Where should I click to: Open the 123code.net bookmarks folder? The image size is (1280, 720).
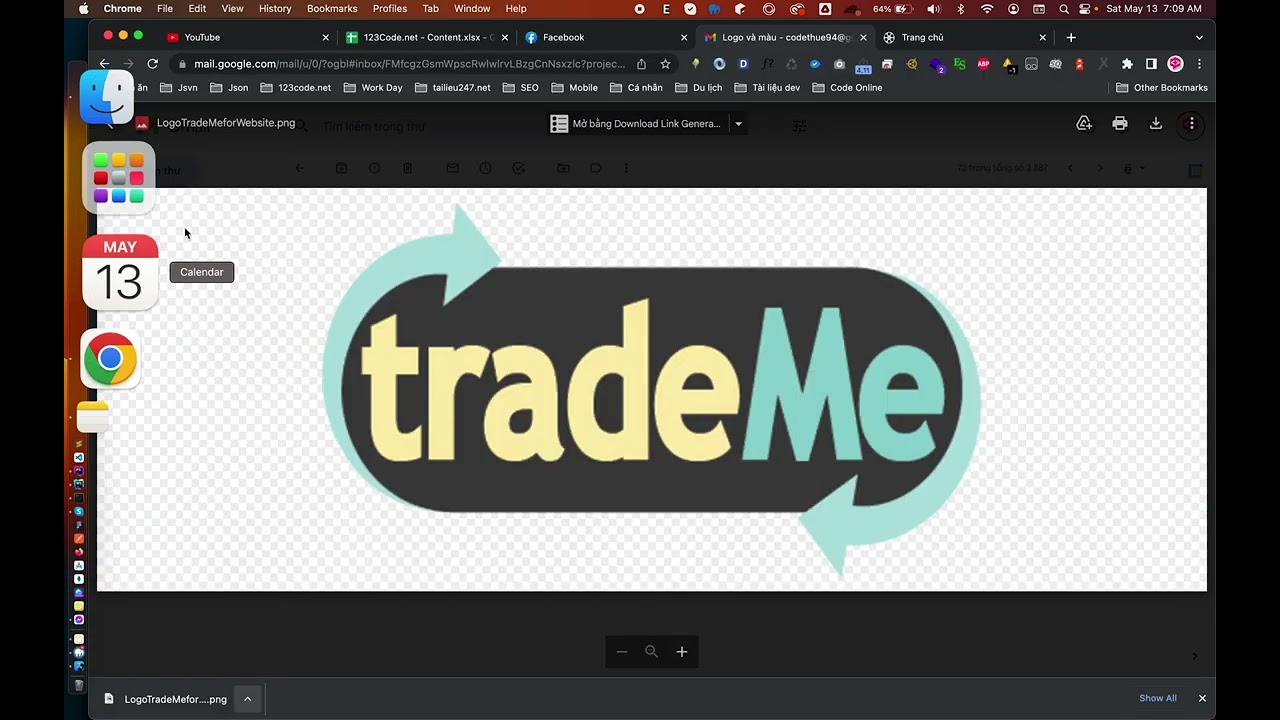tap(295, 87)
